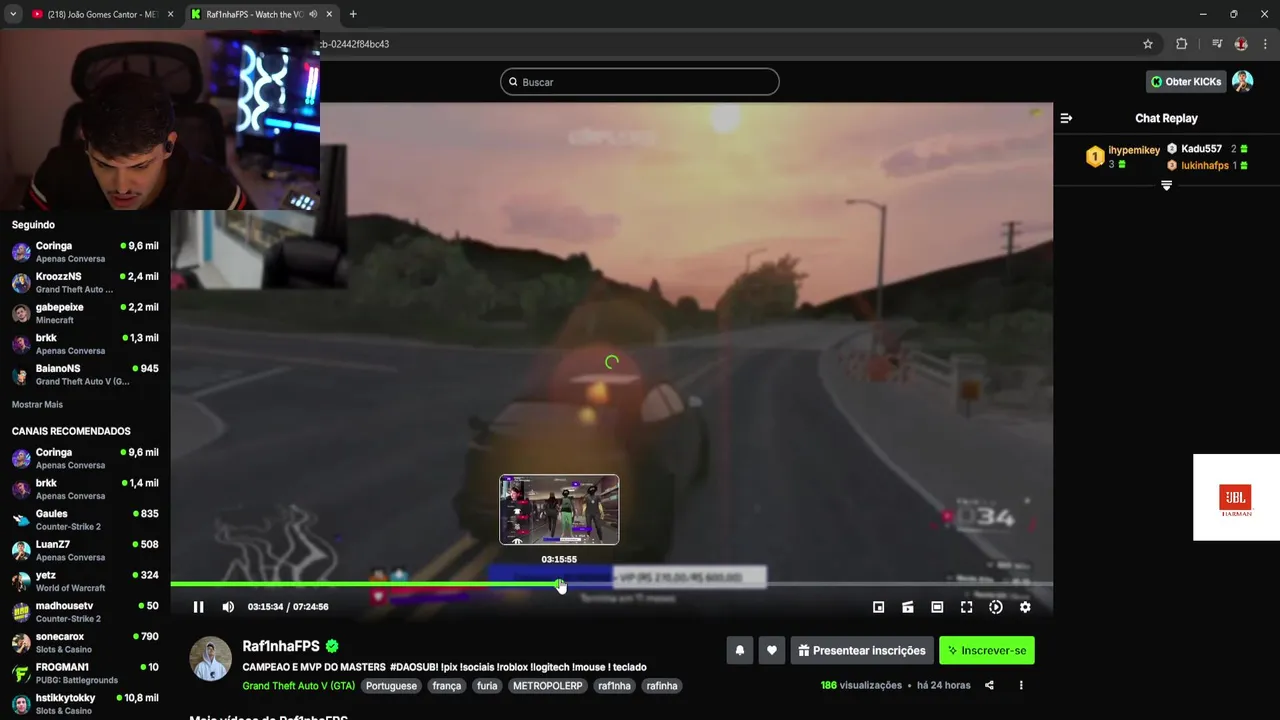Enter fullscreen video mode

[x=966, y=607]
